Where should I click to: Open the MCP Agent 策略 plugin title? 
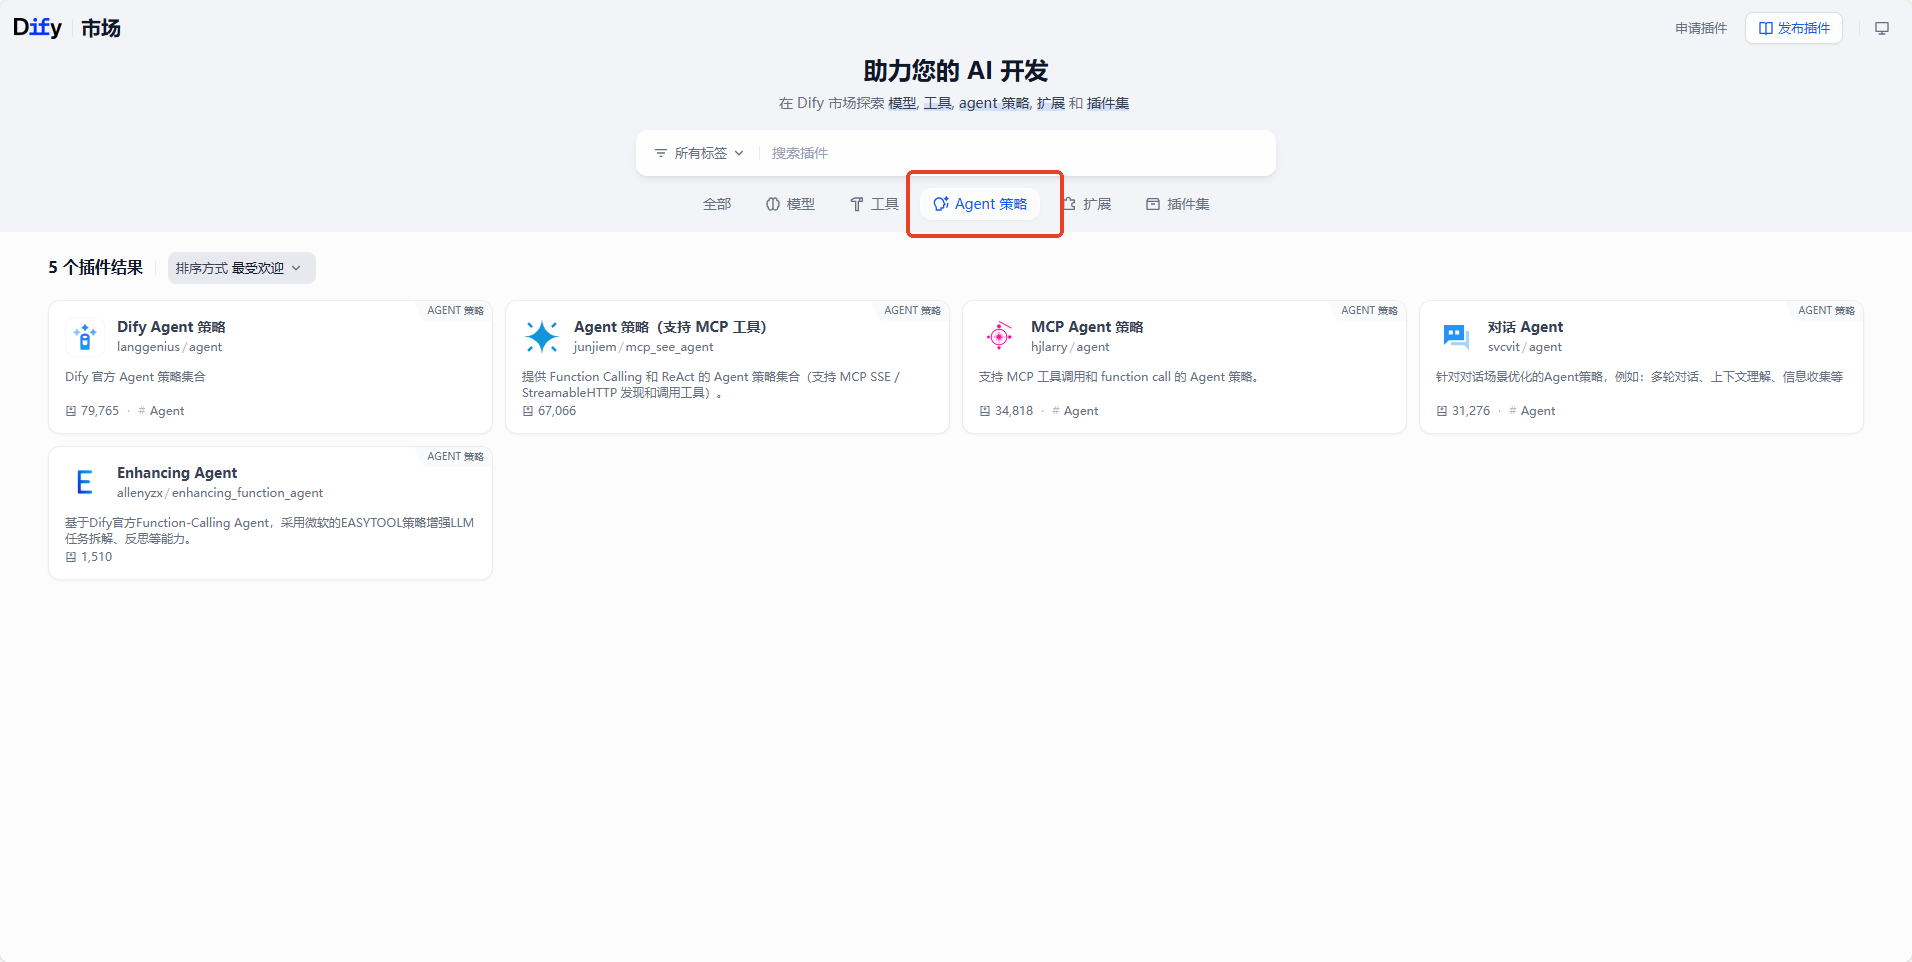pos(1087,327)
